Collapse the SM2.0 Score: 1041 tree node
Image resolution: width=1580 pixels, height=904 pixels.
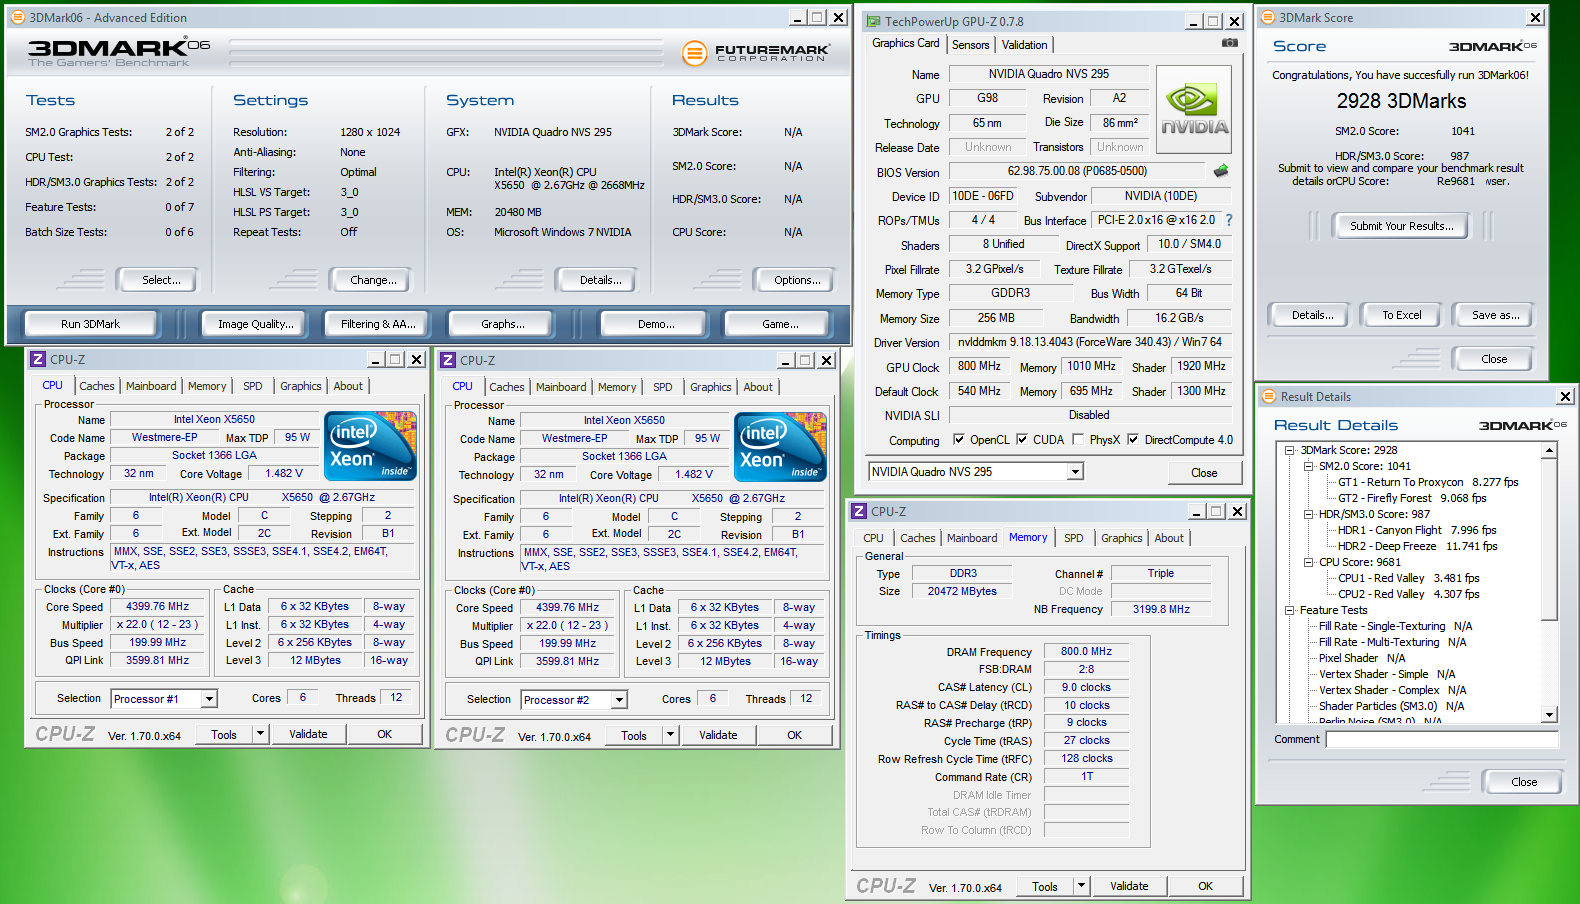tap(1308, 466)
